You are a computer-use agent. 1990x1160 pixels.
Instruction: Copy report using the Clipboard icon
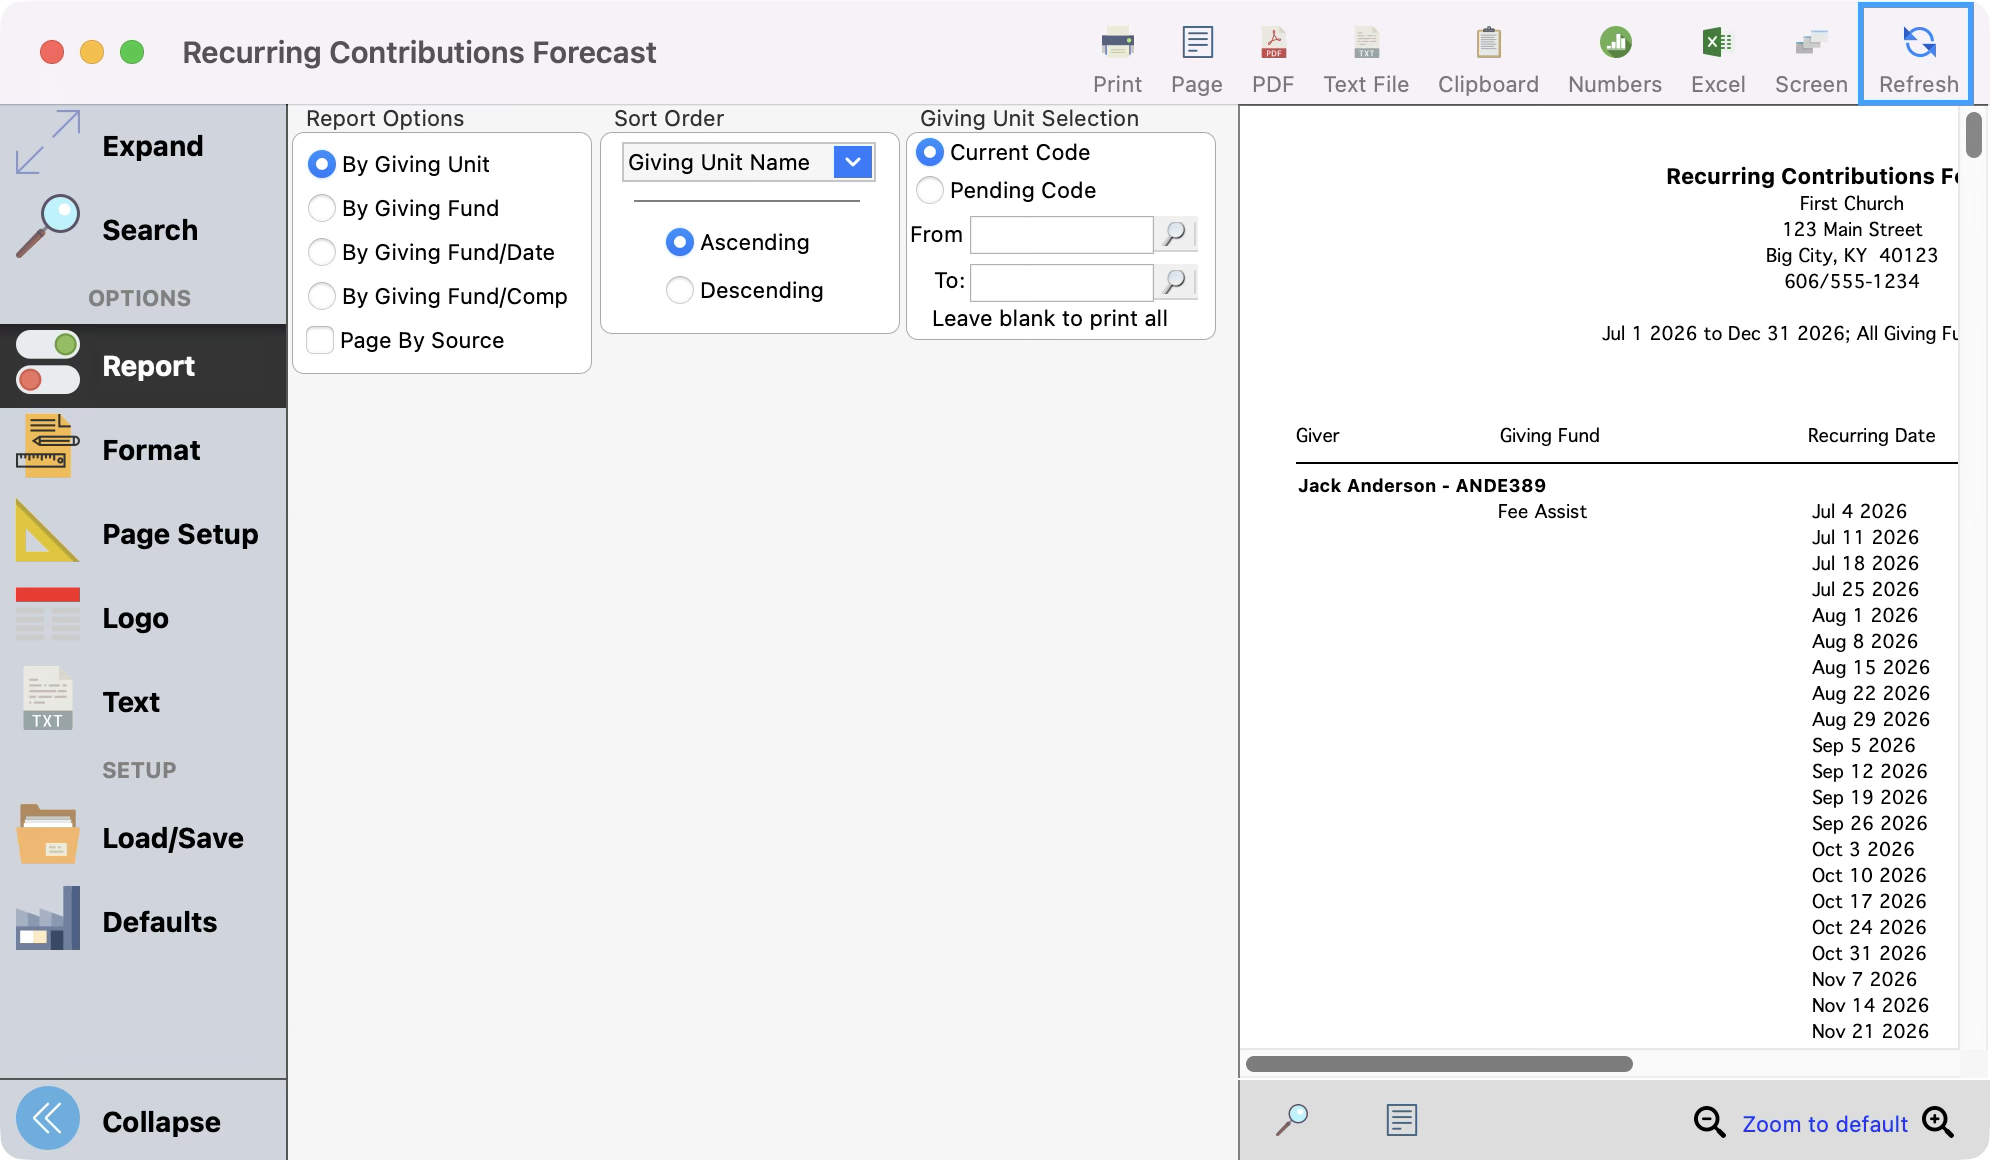[1488, 43]
